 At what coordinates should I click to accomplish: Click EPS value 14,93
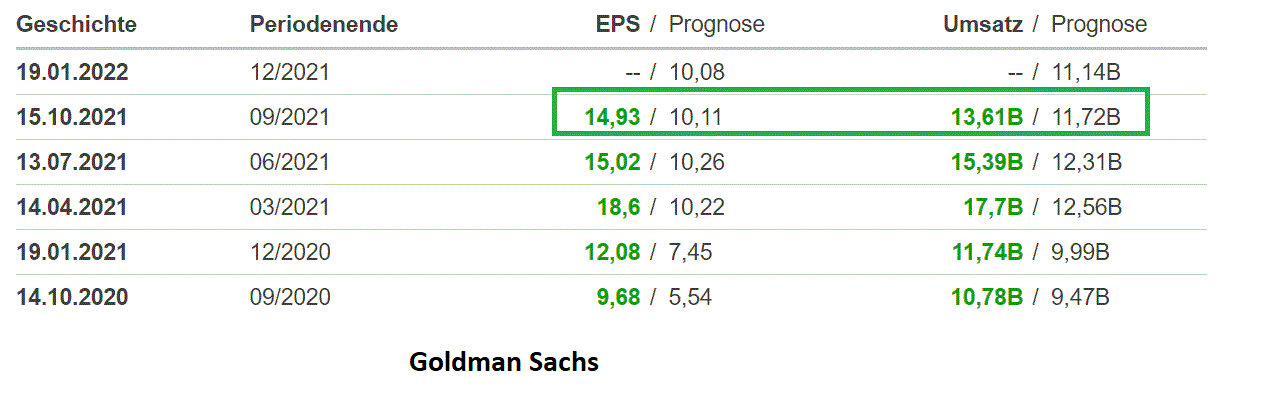[x=613, y=118]
